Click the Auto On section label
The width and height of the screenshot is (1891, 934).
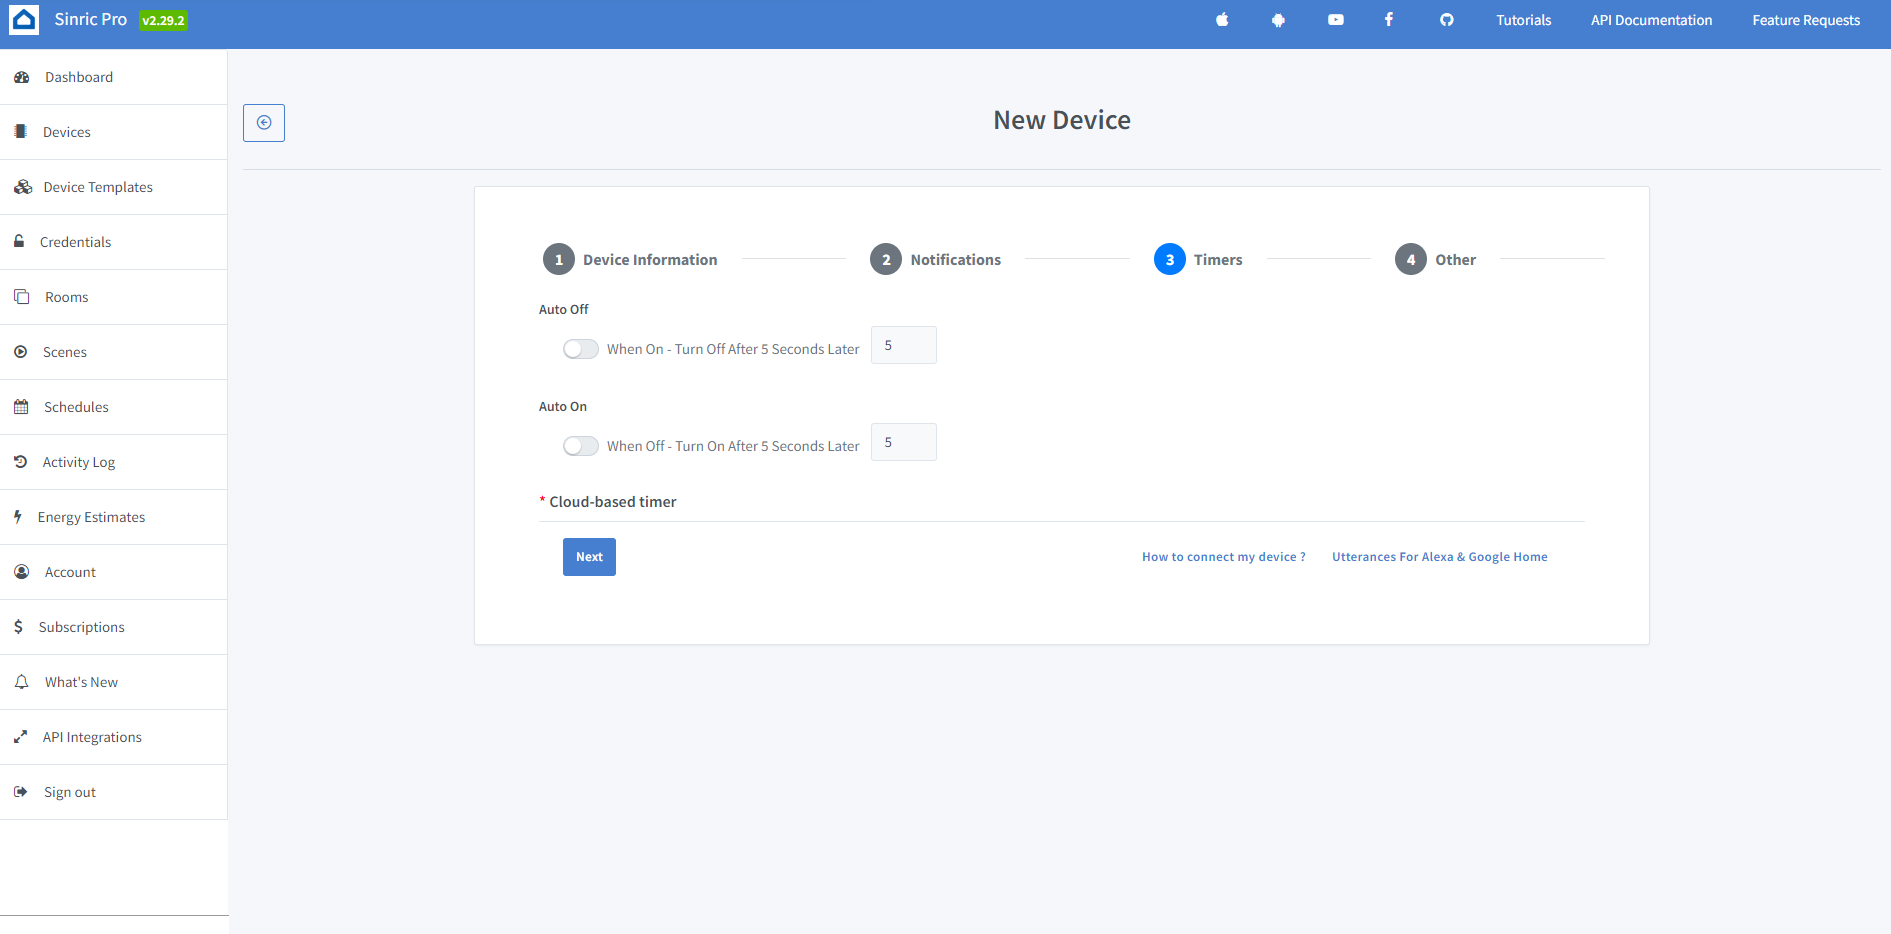[563, 407]
